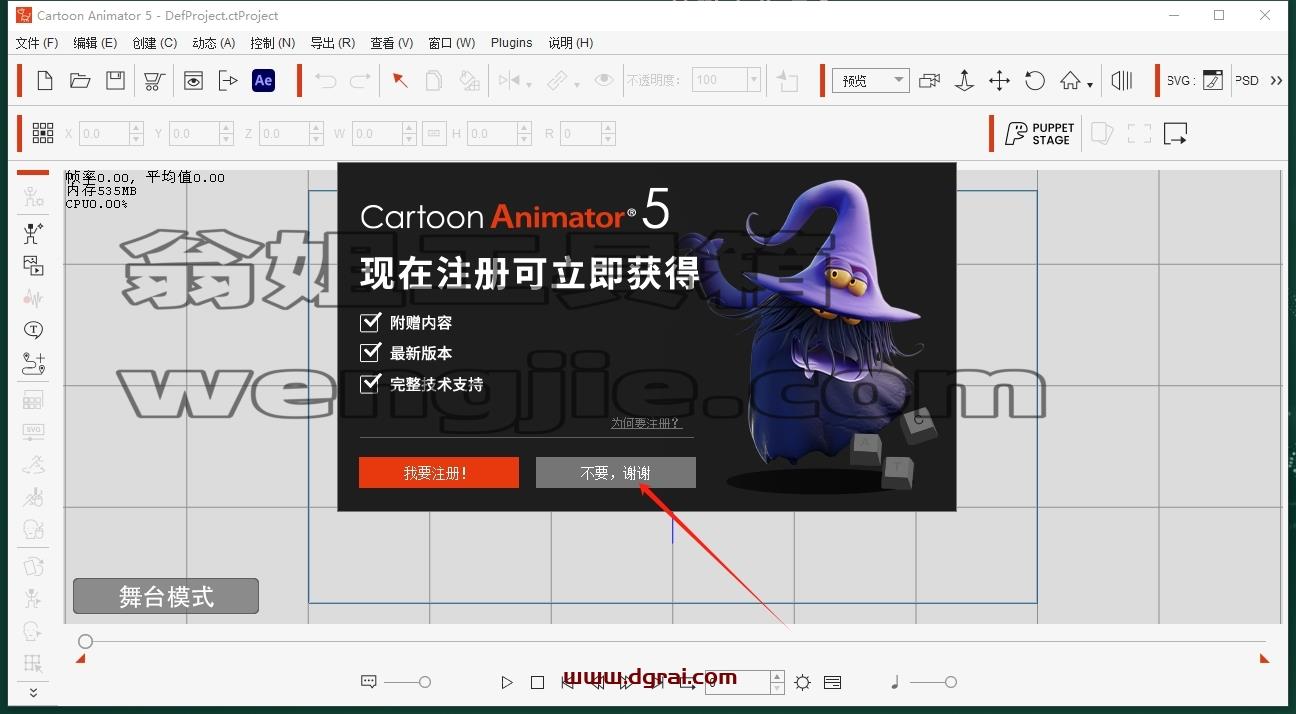Click the speech bubble icon near bottom slider
Screen dimensions: 1296x714
coord(369,682)
